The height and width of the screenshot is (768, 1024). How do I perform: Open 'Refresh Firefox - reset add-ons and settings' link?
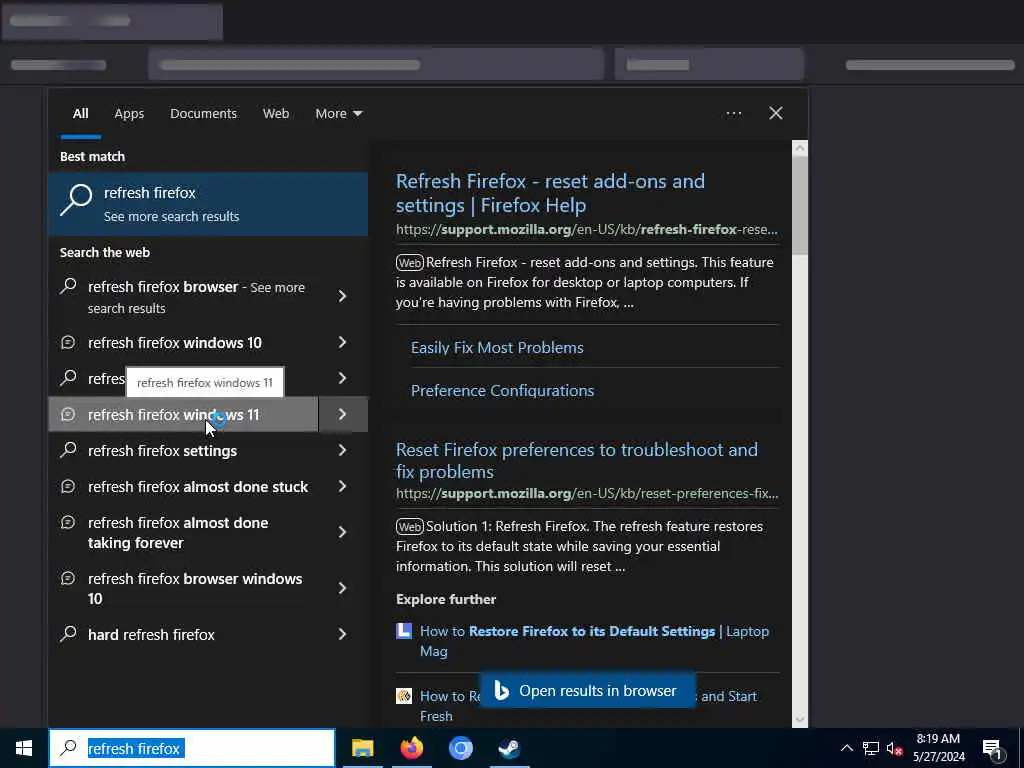coord(550,193)
